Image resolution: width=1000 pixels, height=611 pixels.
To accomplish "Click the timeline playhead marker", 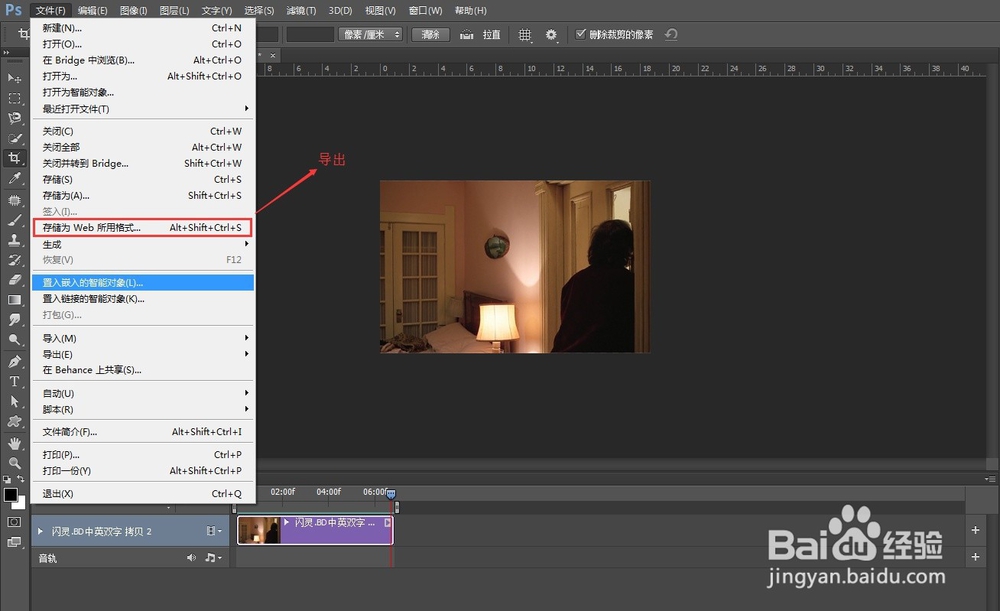I will click(391, 493).
